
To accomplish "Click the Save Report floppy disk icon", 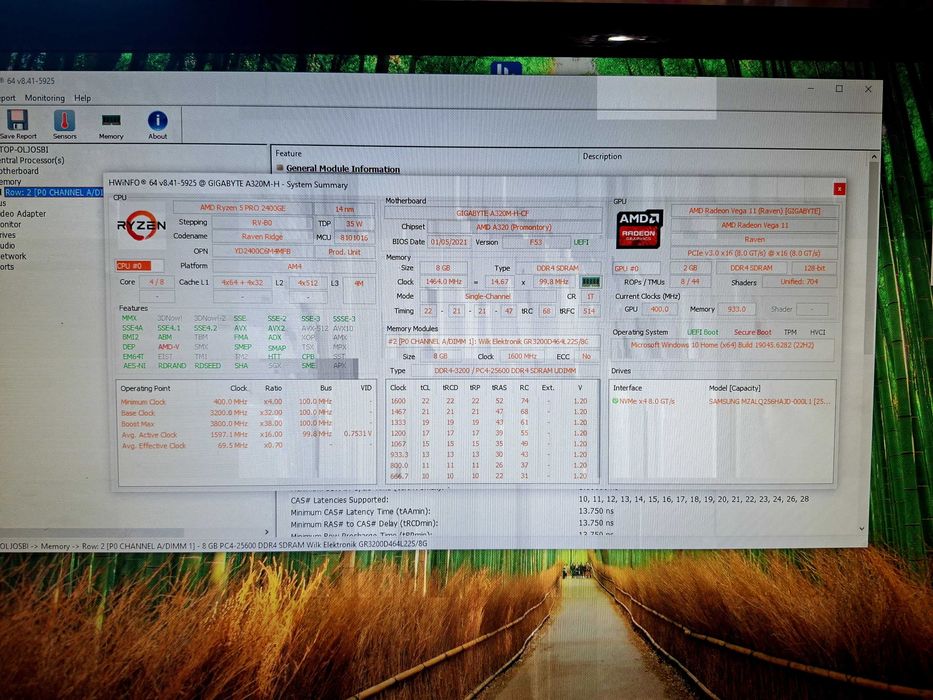I will pyautogui.click(x=18, y=120).
